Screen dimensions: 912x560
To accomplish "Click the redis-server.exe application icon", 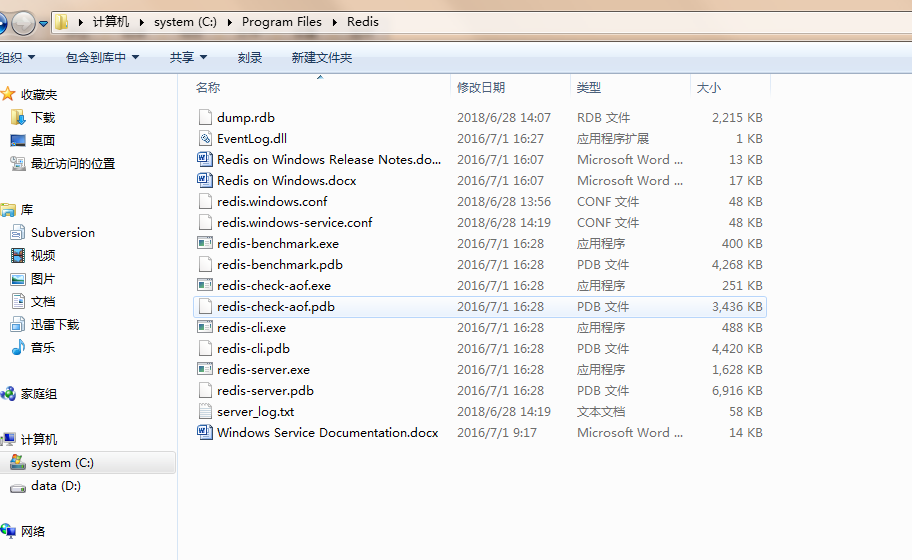I will pyautogui.click(x=205, y=369).
